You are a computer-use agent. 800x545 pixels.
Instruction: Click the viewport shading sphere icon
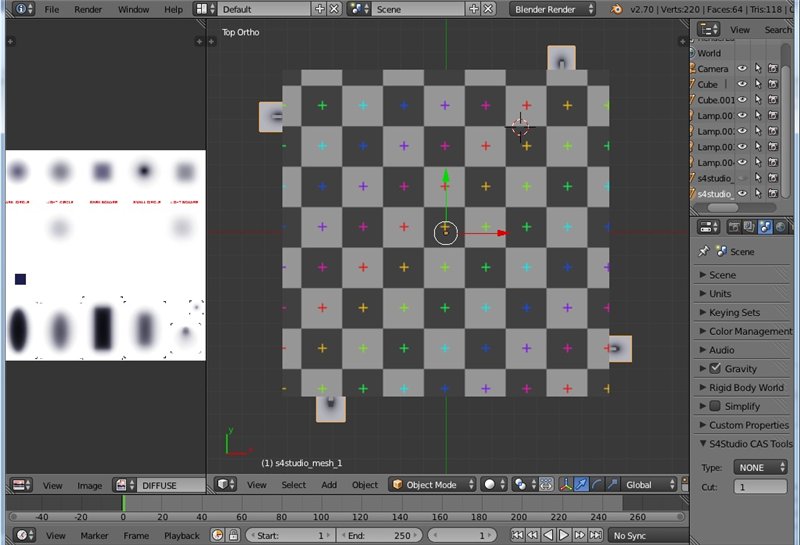click(x=490, y=485)
